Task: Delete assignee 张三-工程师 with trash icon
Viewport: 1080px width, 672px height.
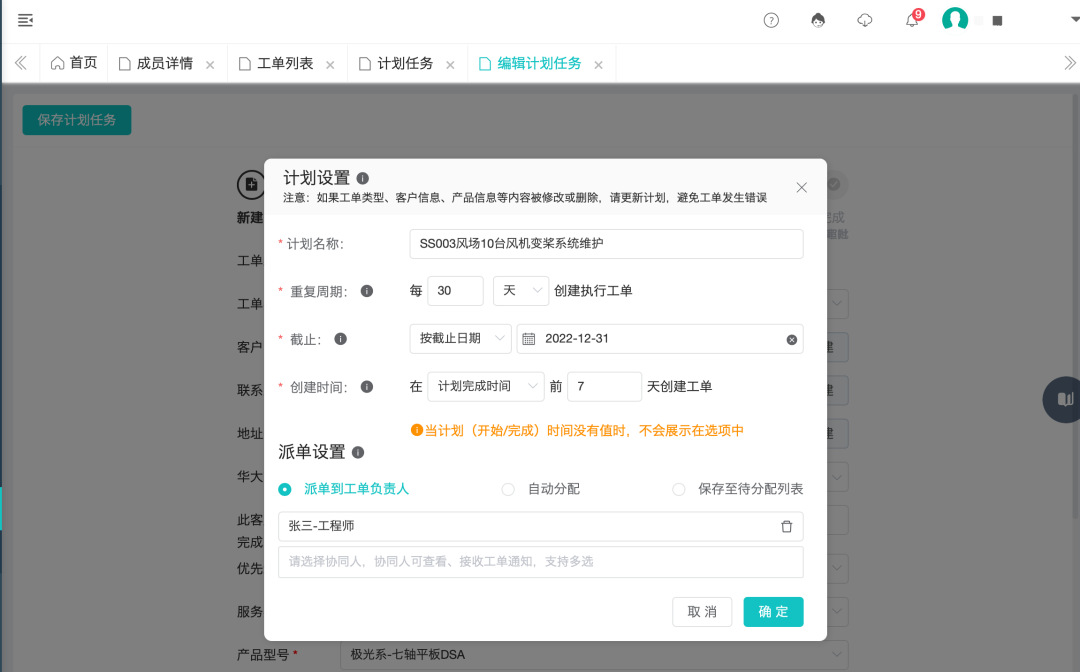Action: [786, 526]
